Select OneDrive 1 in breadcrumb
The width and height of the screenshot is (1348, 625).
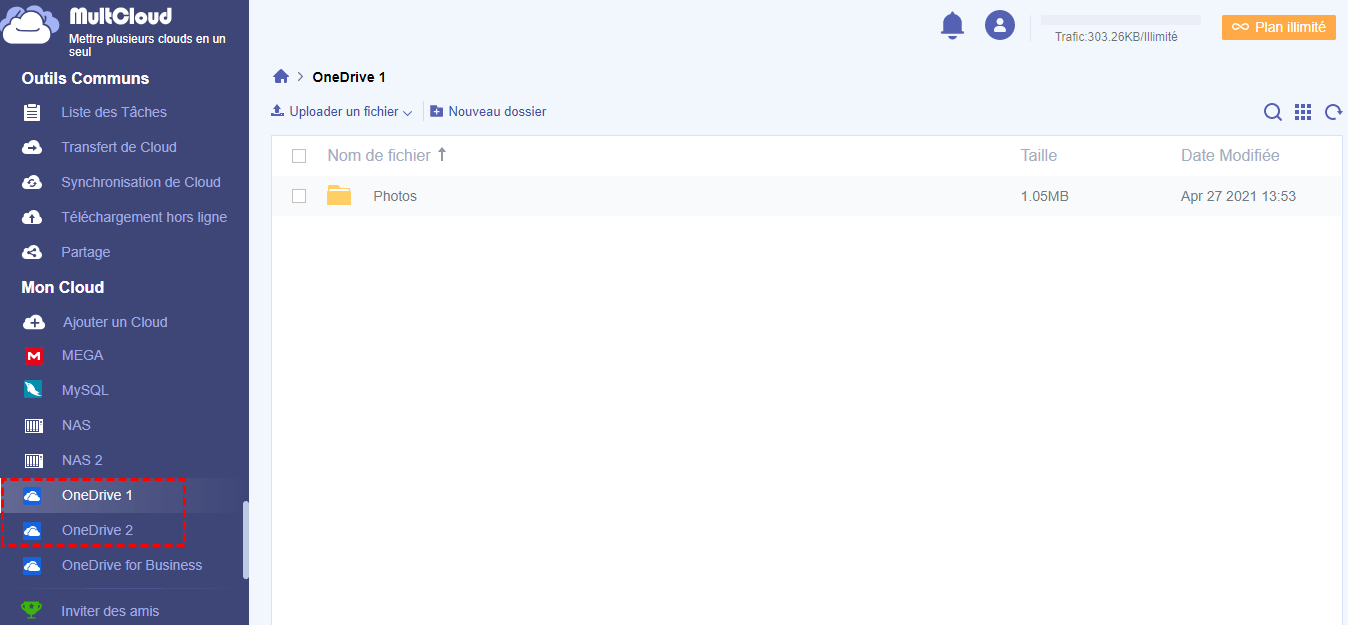[x=349, y=77]
